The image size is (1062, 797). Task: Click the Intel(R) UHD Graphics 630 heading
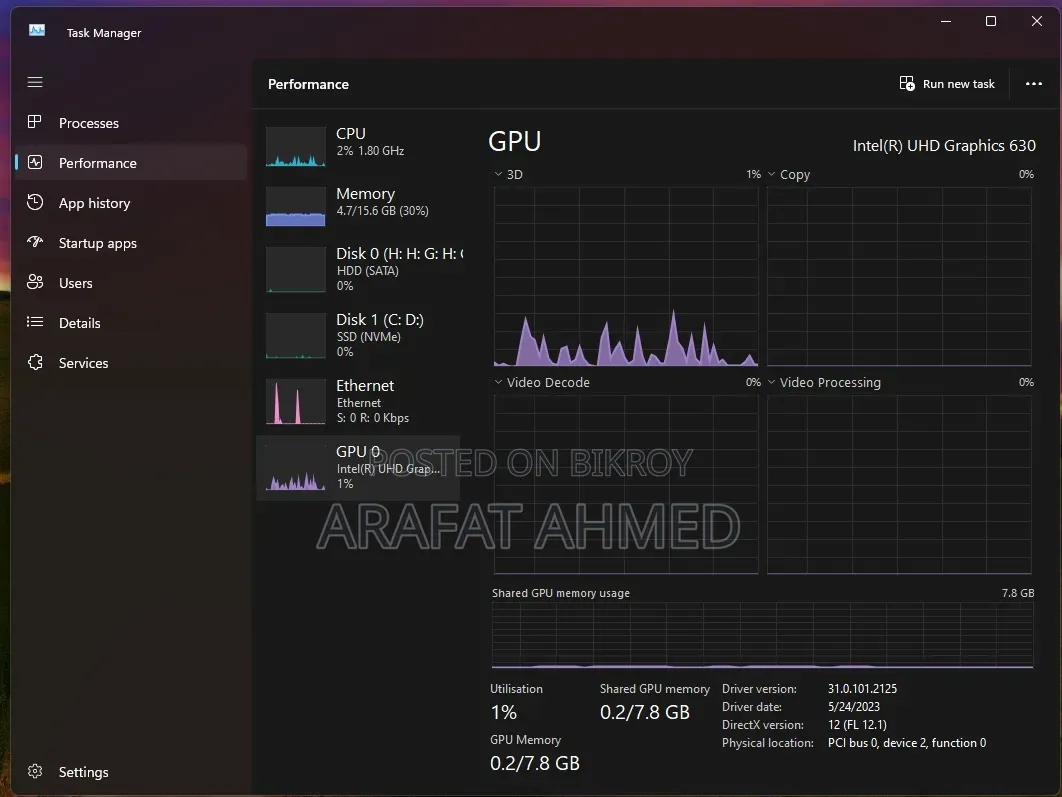coord(943,146)
